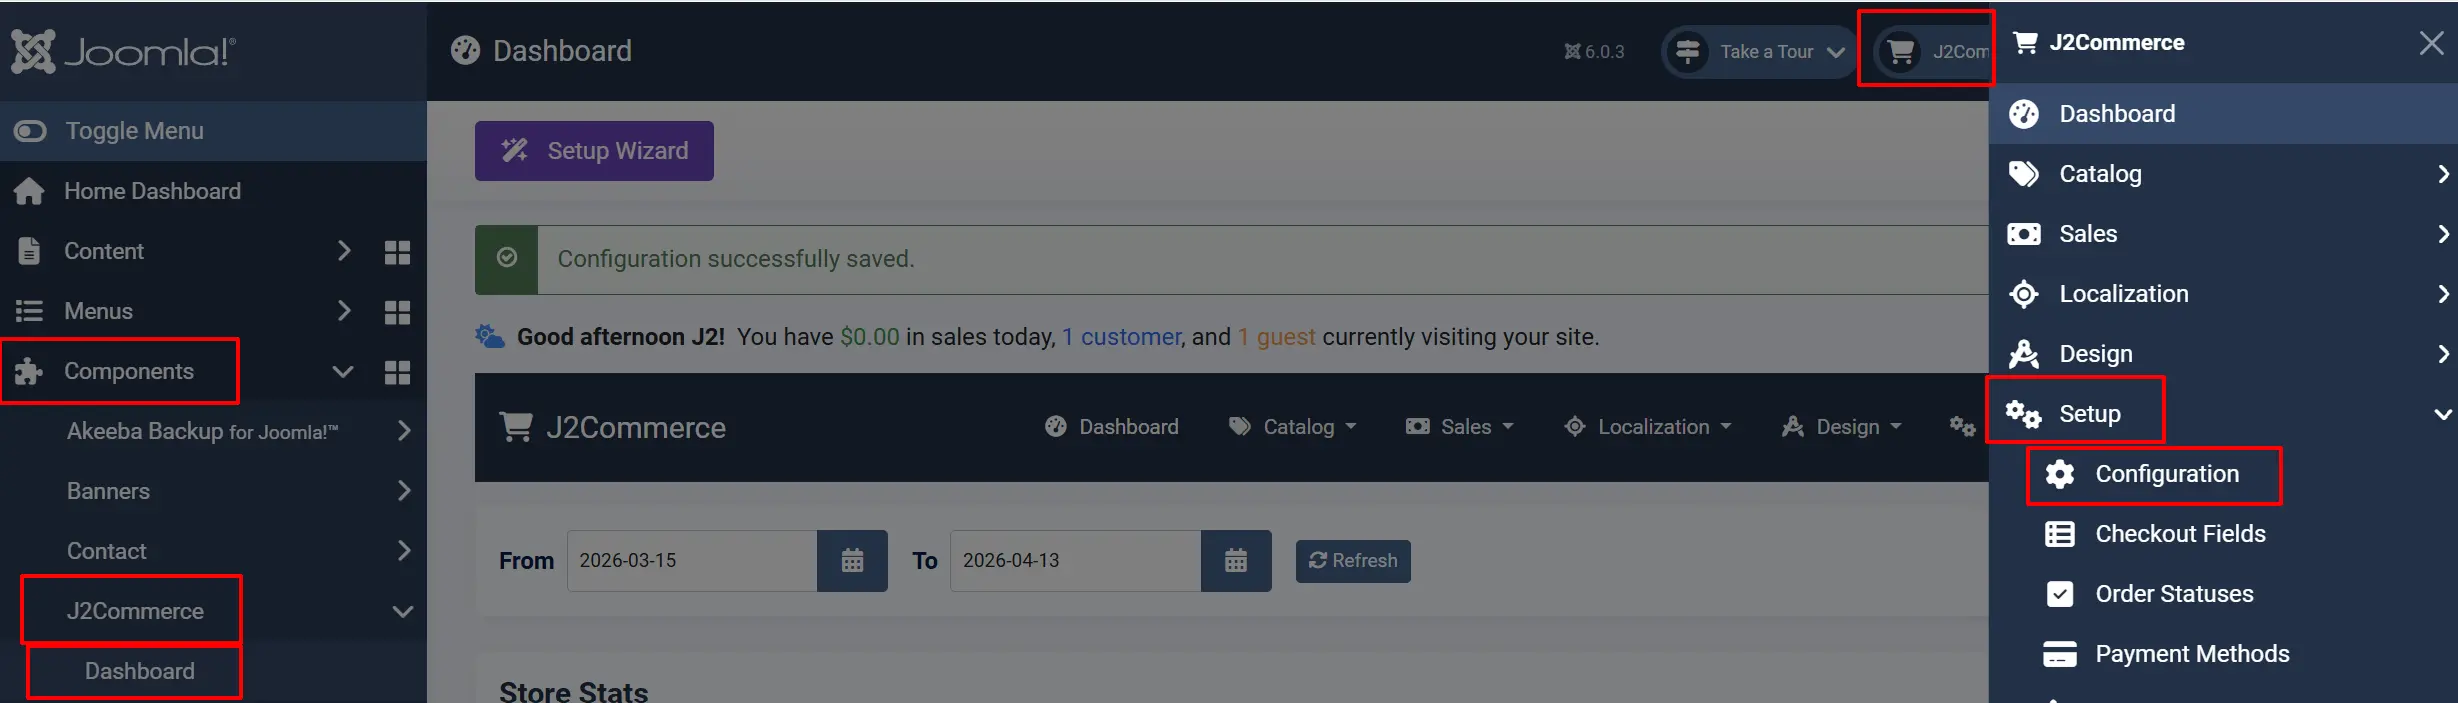Click the 1 guest link
2458x703 pixels.
pos(1276,337)
